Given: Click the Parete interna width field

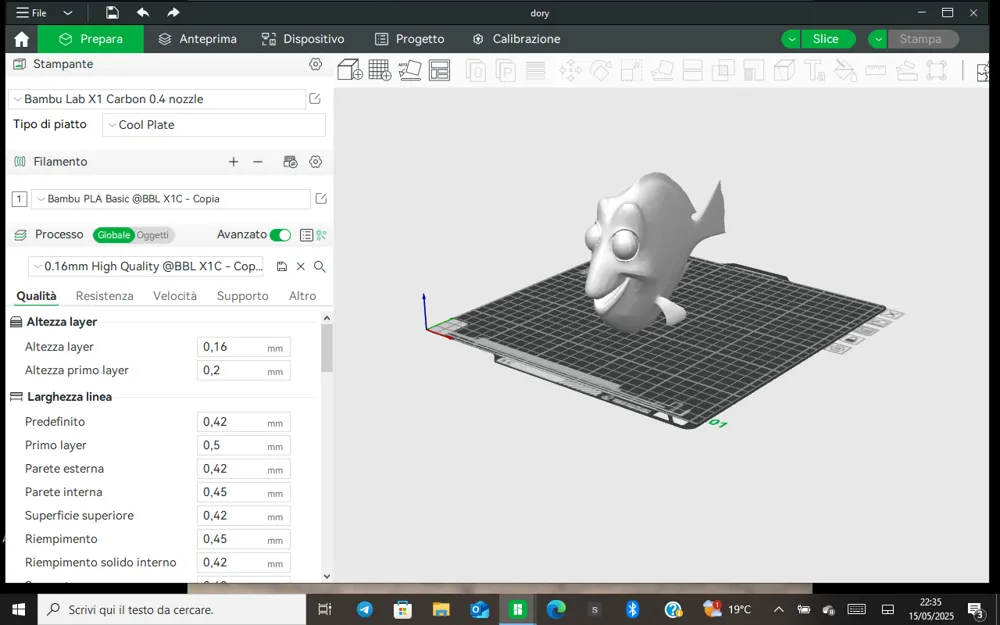Looking at the screenshot, I should (x=244, y=492).
